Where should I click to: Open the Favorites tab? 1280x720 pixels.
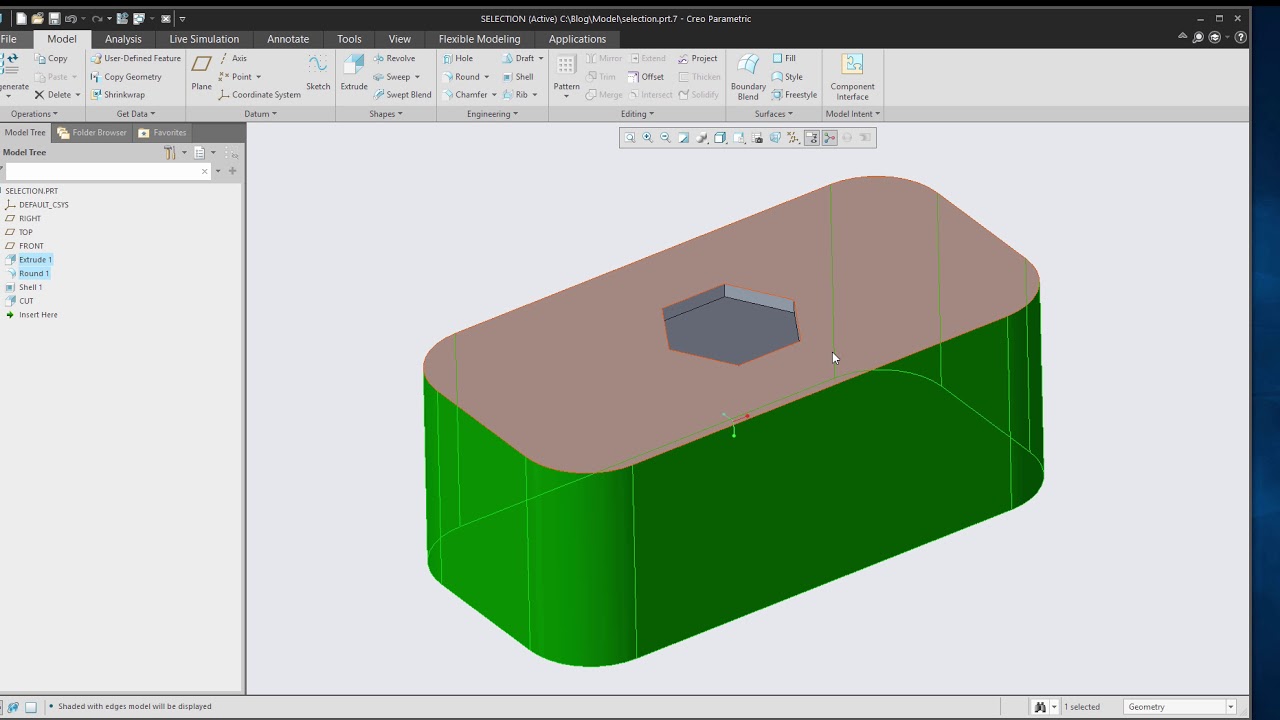coord(162,132)
